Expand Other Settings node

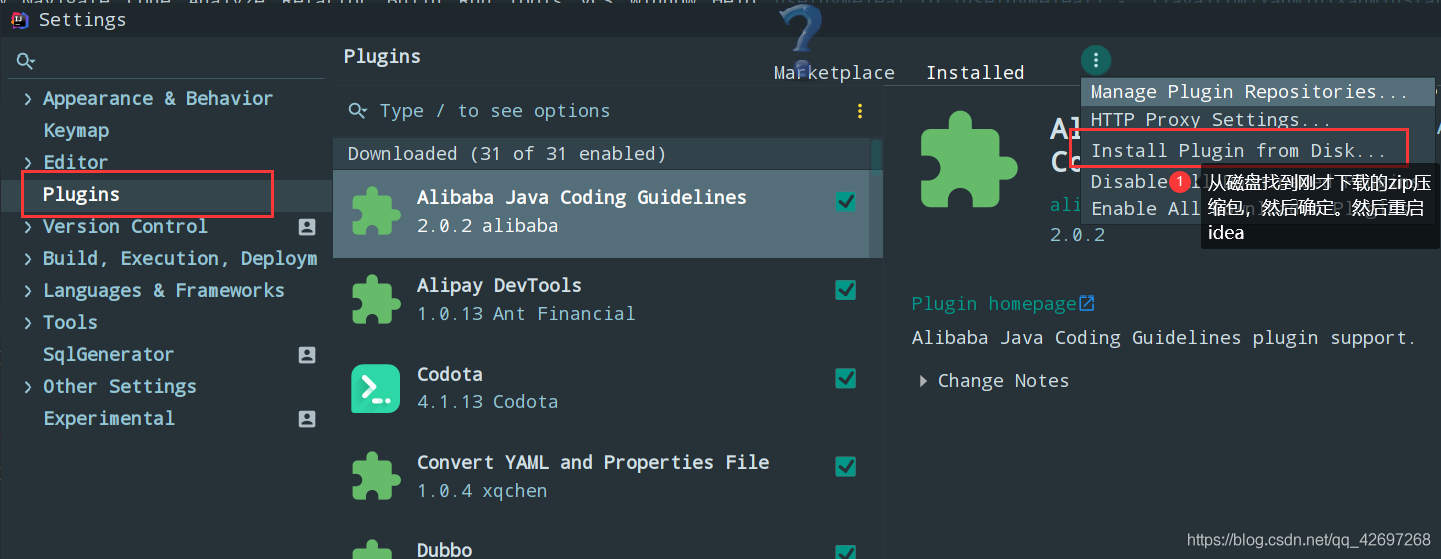tap(28, 387)
